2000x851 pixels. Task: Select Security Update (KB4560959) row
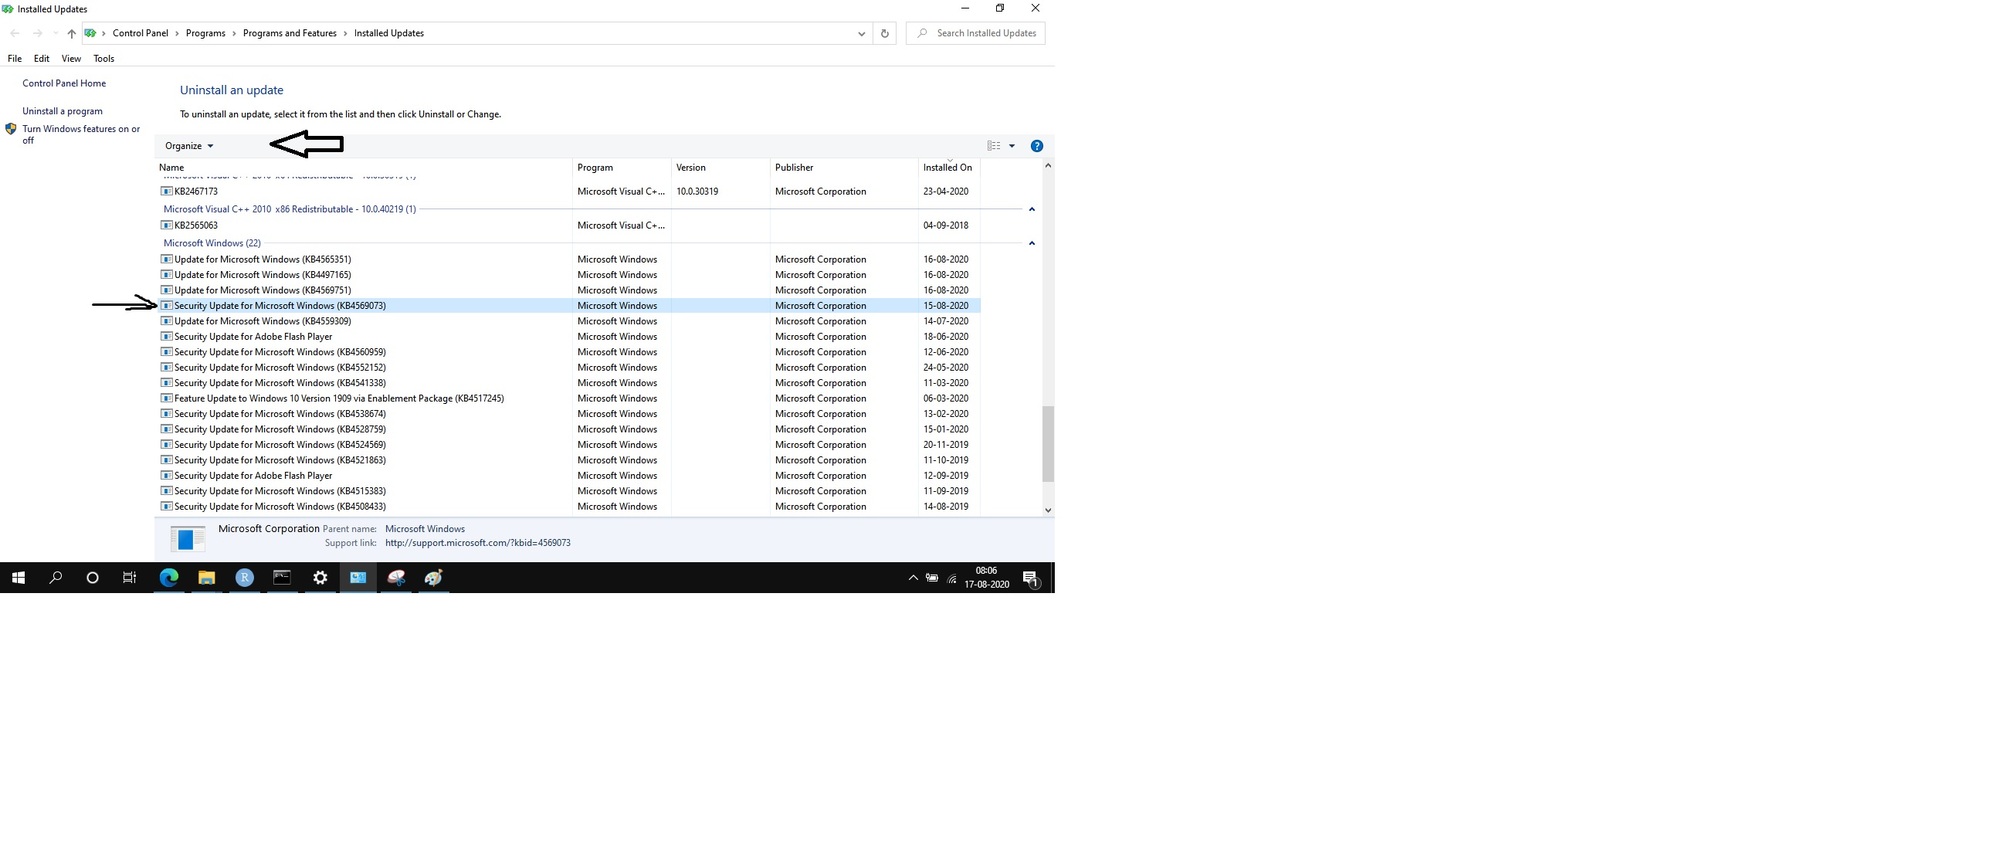point(568,352)
